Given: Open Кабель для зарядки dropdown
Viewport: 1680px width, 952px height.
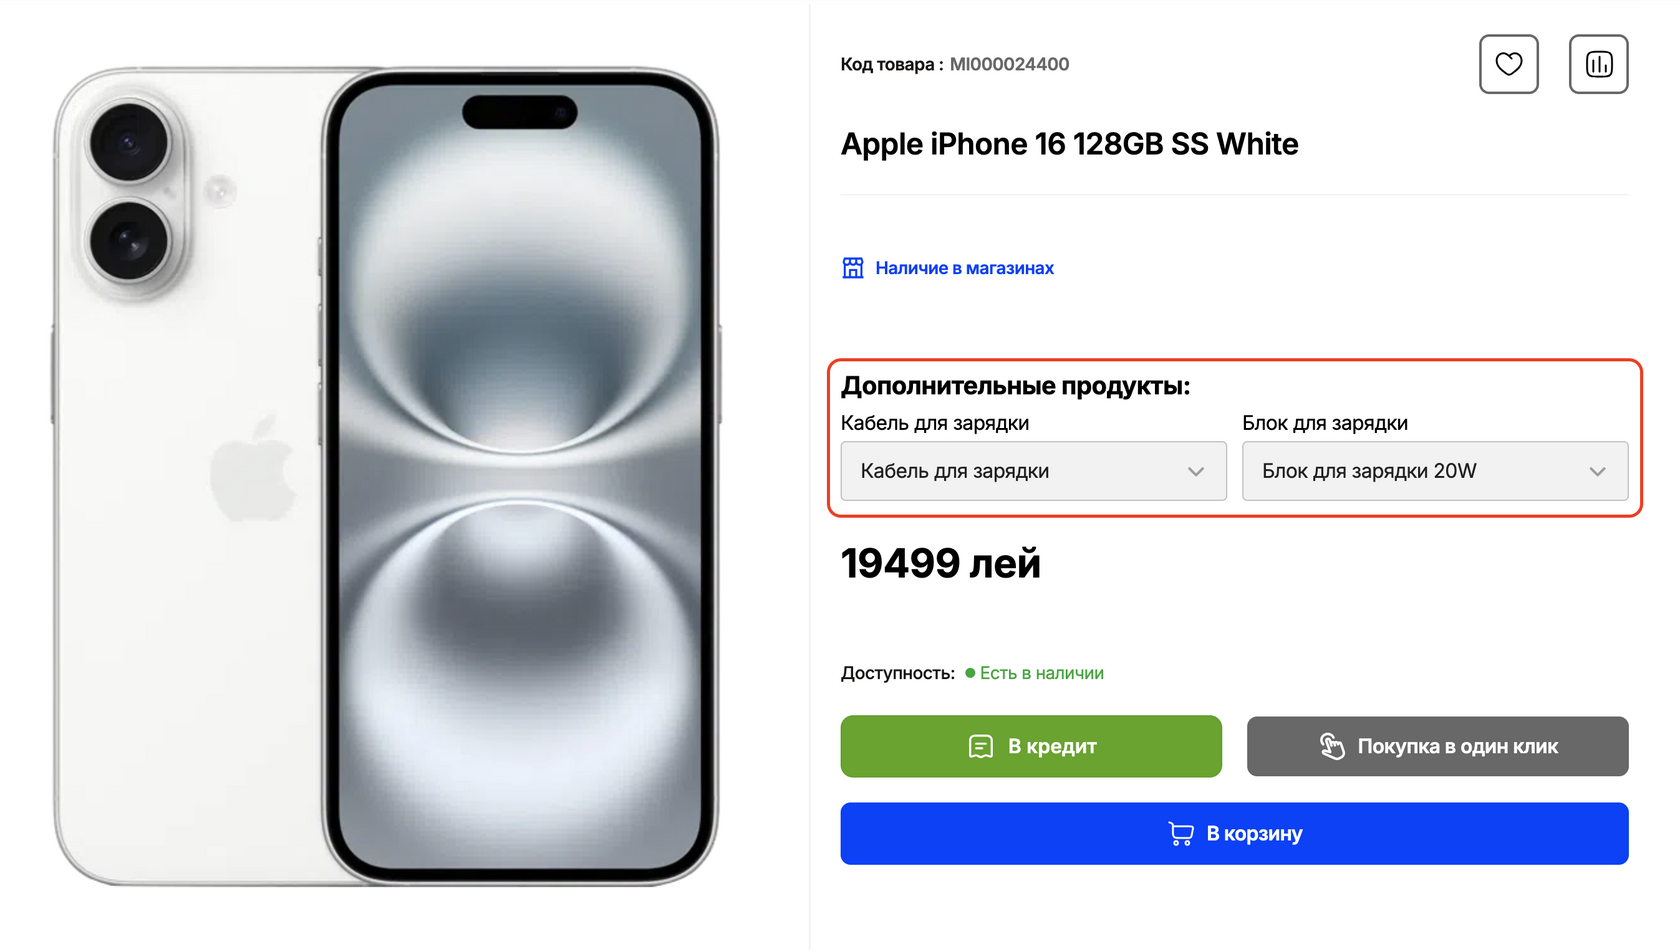Looking at the screenshot, I should pos(1033,471).
